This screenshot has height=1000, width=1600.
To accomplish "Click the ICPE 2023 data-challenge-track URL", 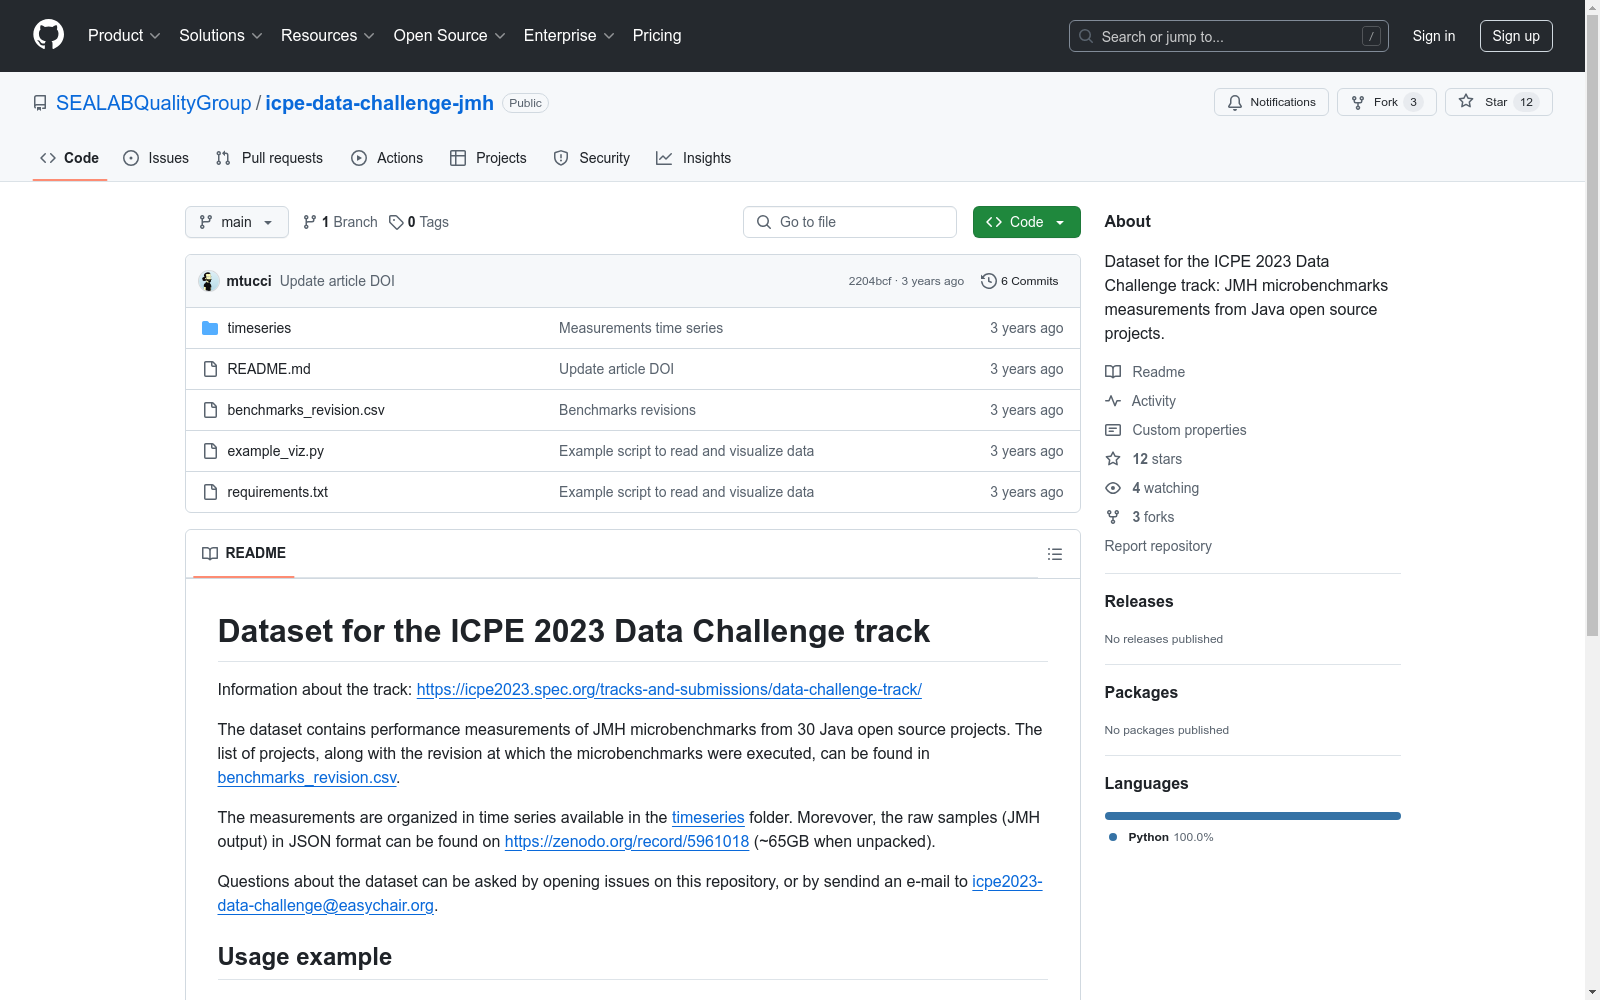I will tap(669, 689).
